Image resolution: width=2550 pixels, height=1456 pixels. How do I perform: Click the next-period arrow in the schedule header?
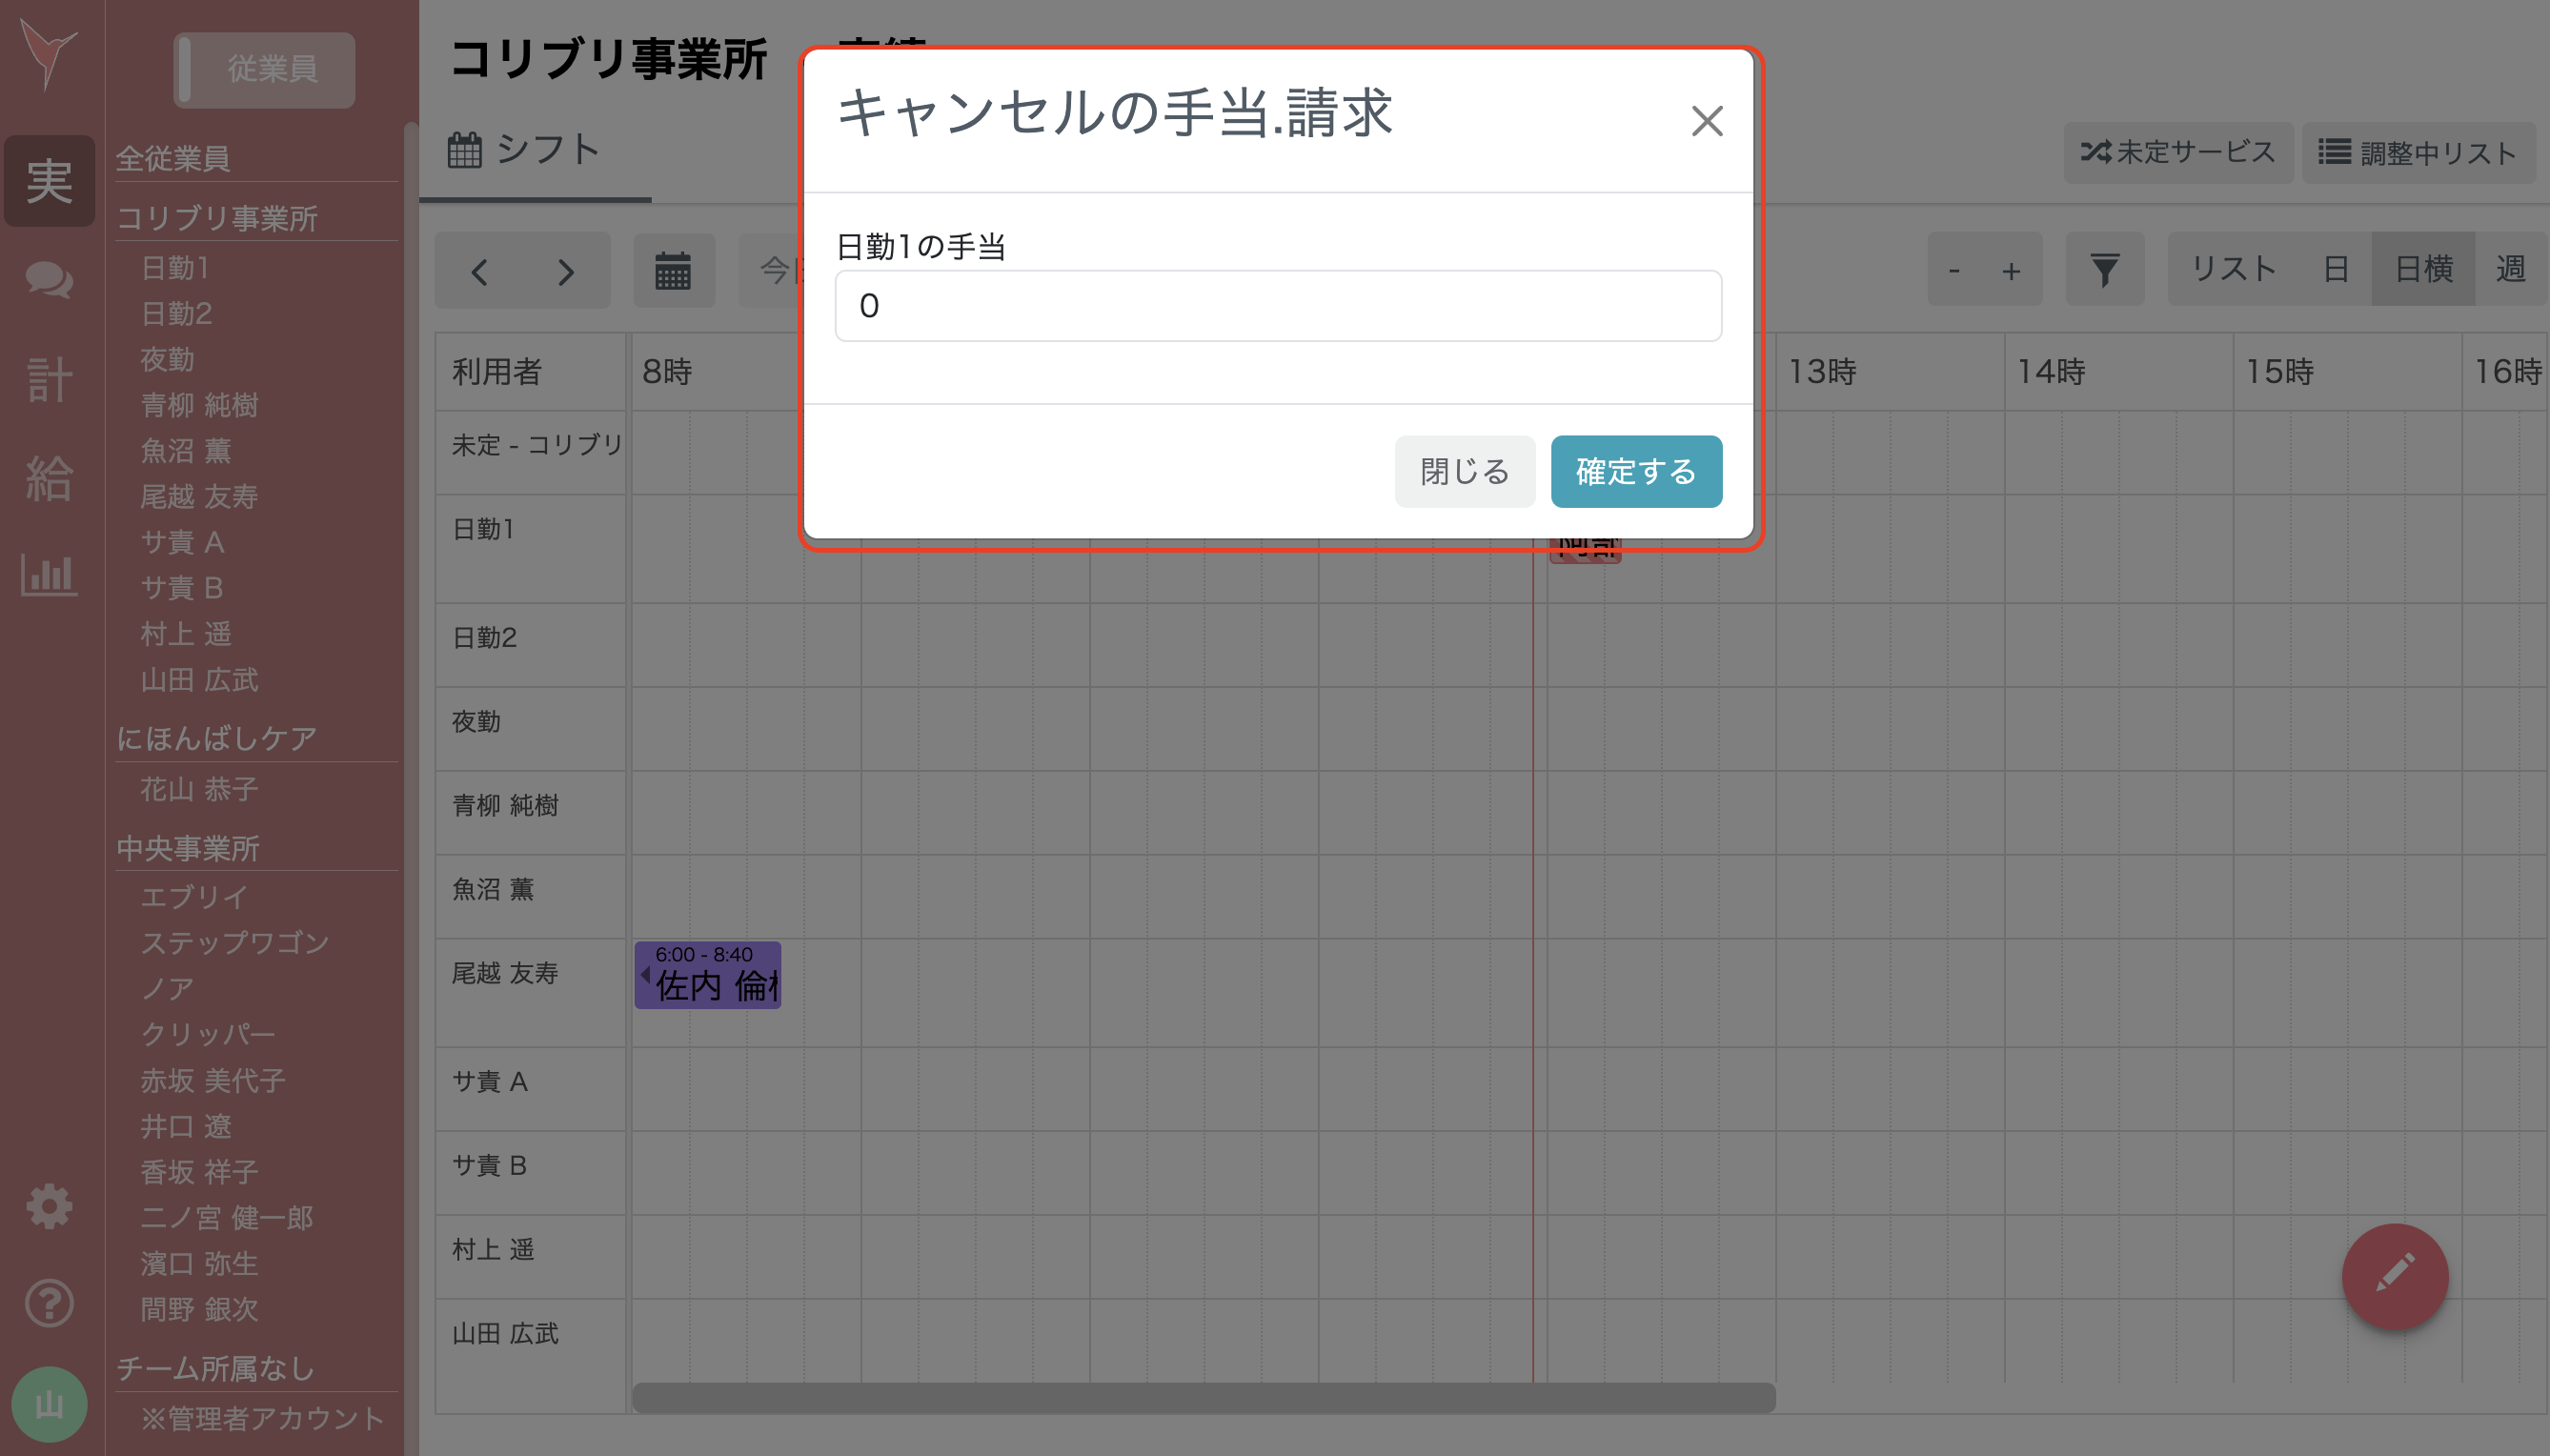565,270
